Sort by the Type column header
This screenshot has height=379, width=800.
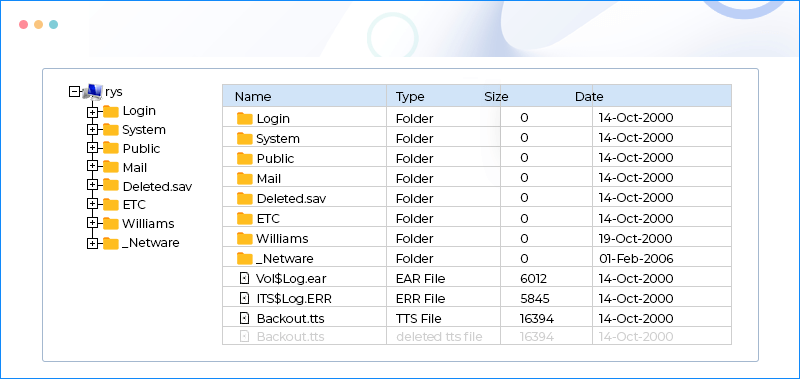point(410,96)
